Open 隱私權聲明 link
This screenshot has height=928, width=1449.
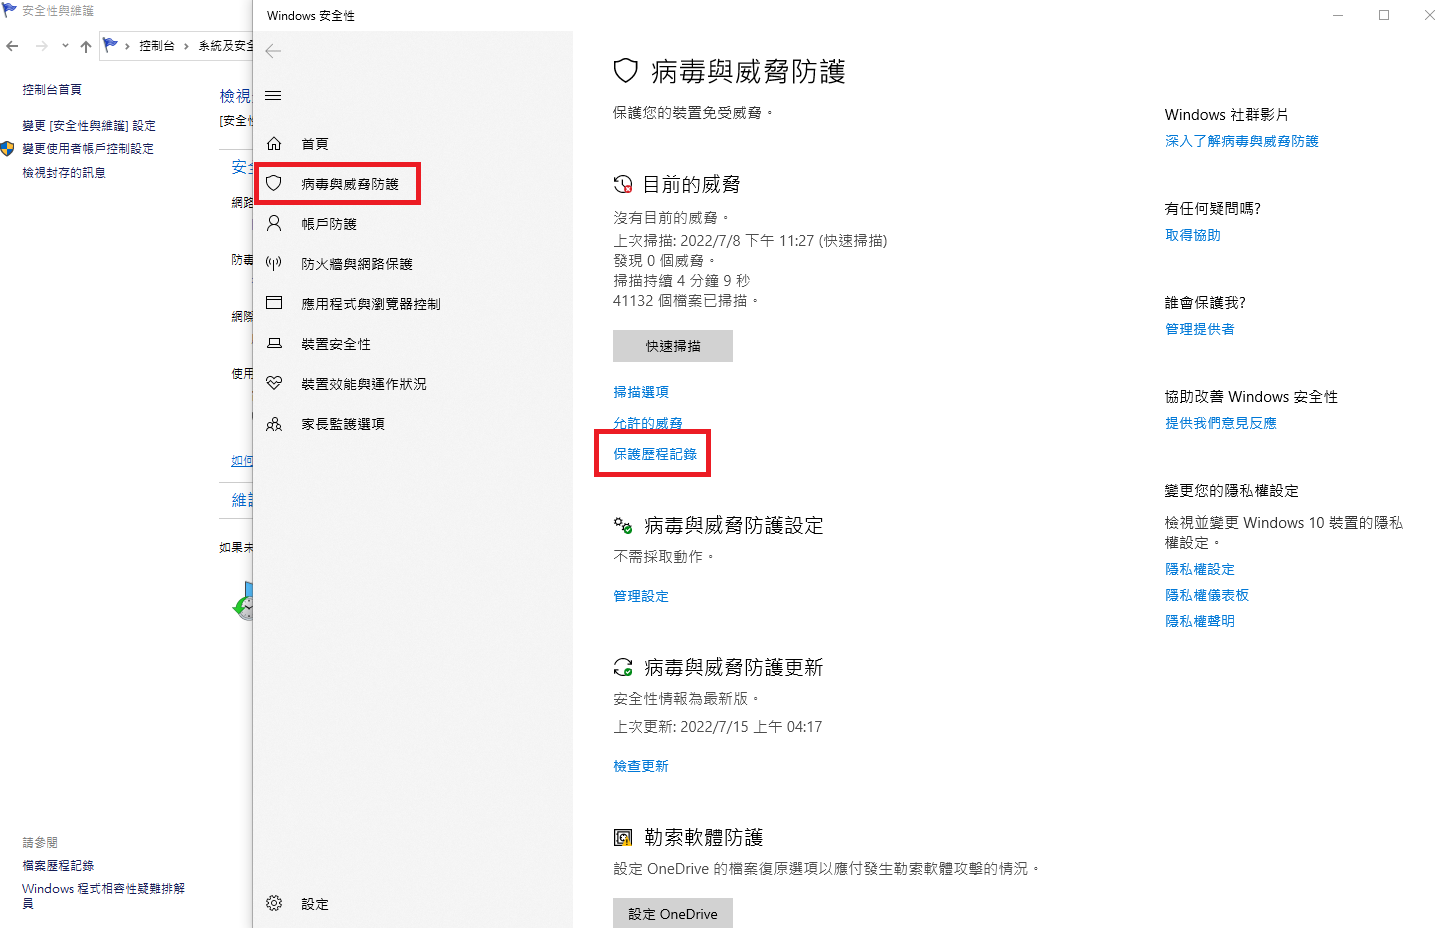[x=1200, y=621]
